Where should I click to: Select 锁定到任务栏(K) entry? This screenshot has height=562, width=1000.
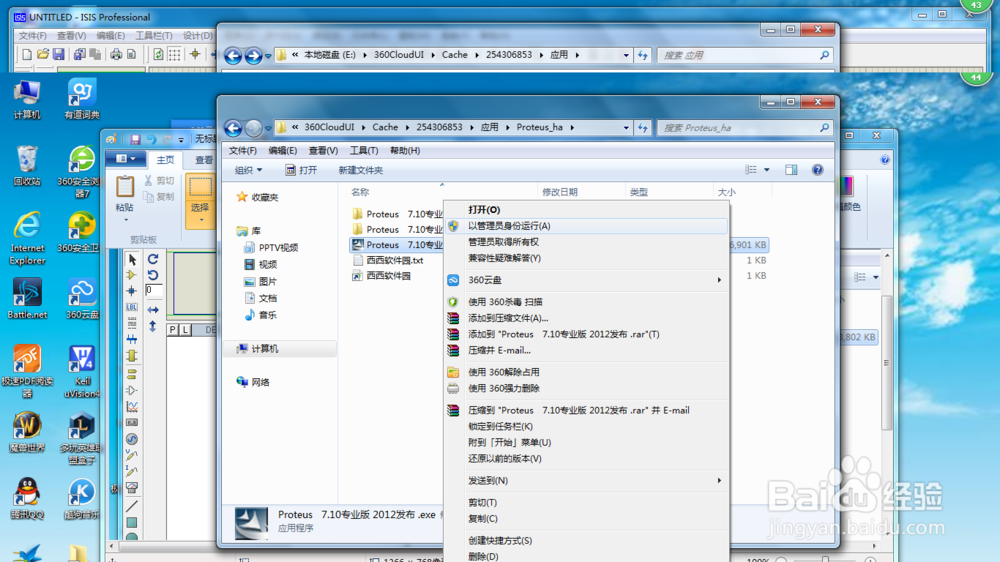coord(500,426)
